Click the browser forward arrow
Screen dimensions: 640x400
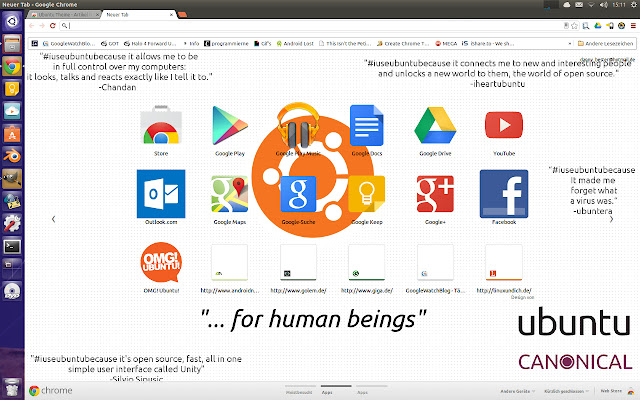[42, 26]
